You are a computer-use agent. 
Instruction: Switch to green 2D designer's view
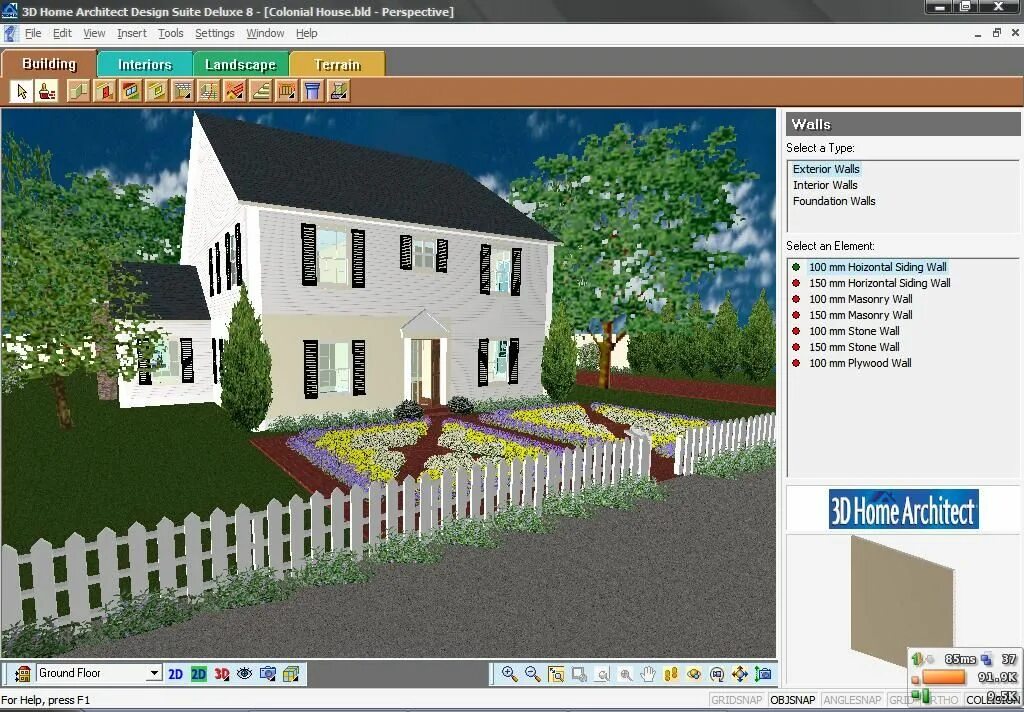click(199, 673)
